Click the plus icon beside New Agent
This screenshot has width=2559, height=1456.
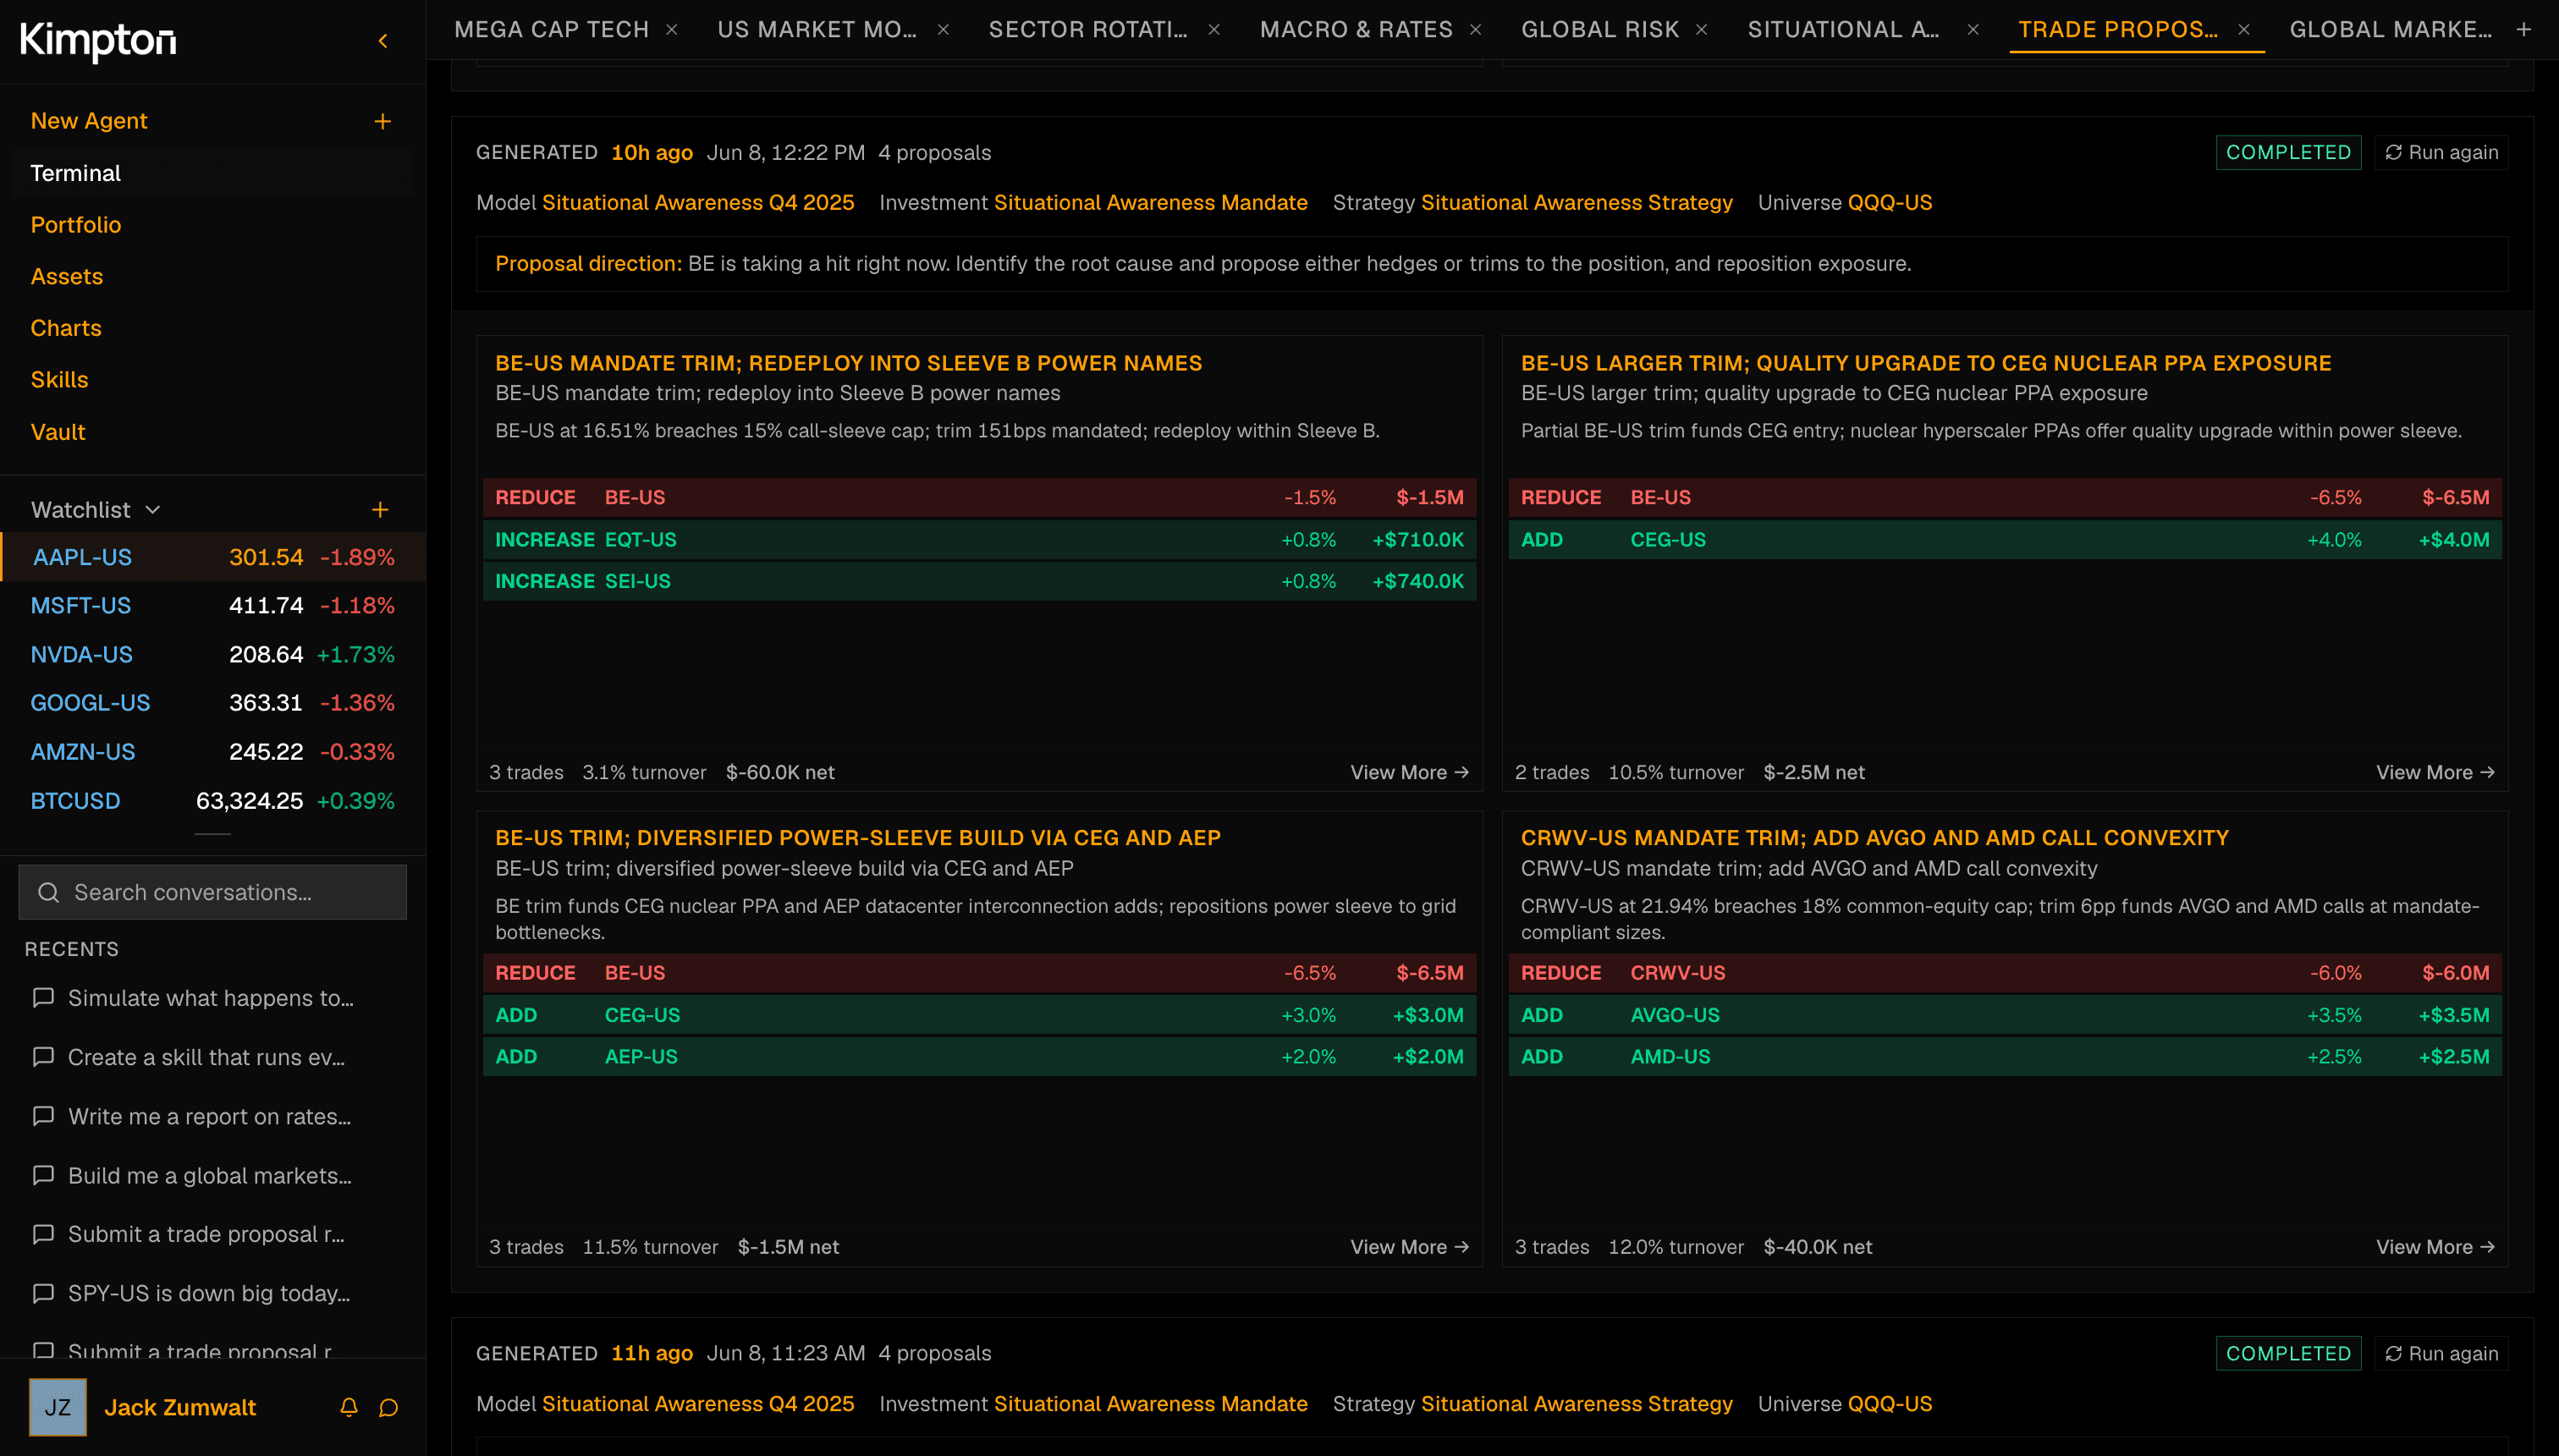pos(382,121)
